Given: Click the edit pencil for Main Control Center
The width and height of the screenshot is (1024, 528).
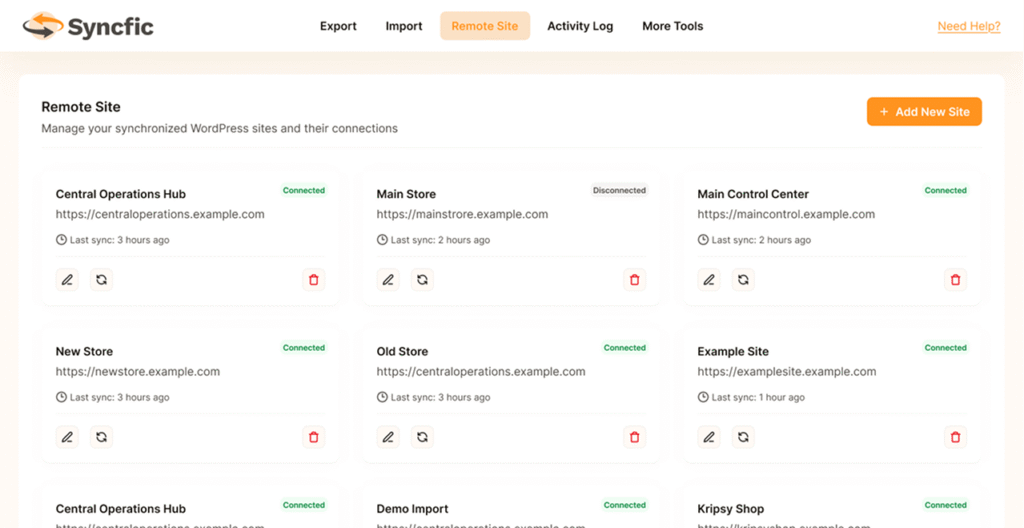Looking at the screenshot, I should coord(709,280).
